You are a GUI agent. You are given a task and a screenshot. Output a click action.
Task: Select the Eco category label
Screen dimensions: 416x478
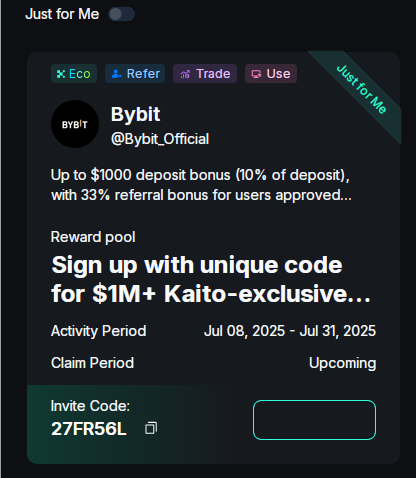point(80,74)
